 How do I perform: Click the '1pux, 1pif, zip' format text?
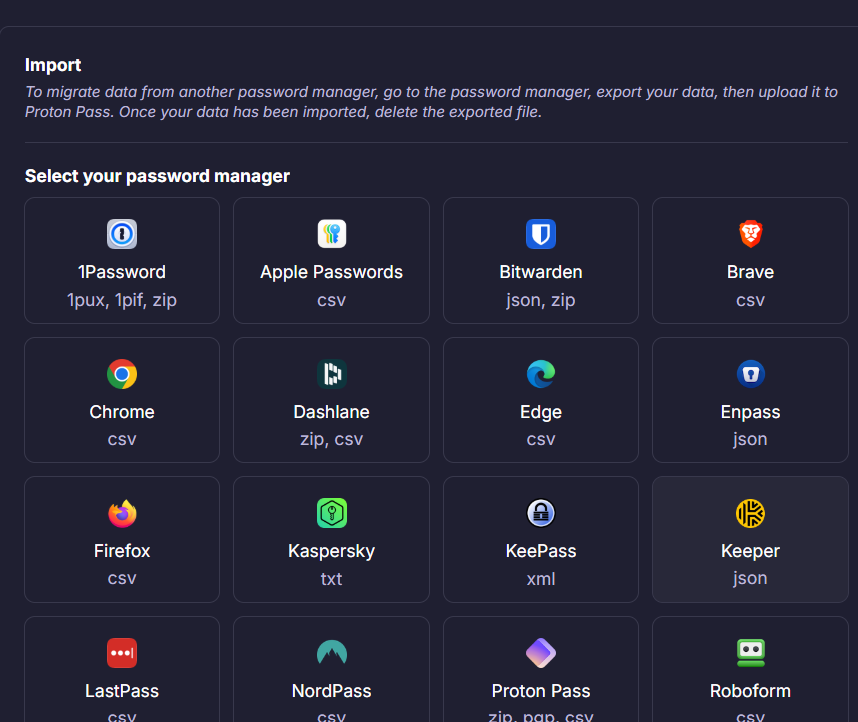[x=122, y=300]
